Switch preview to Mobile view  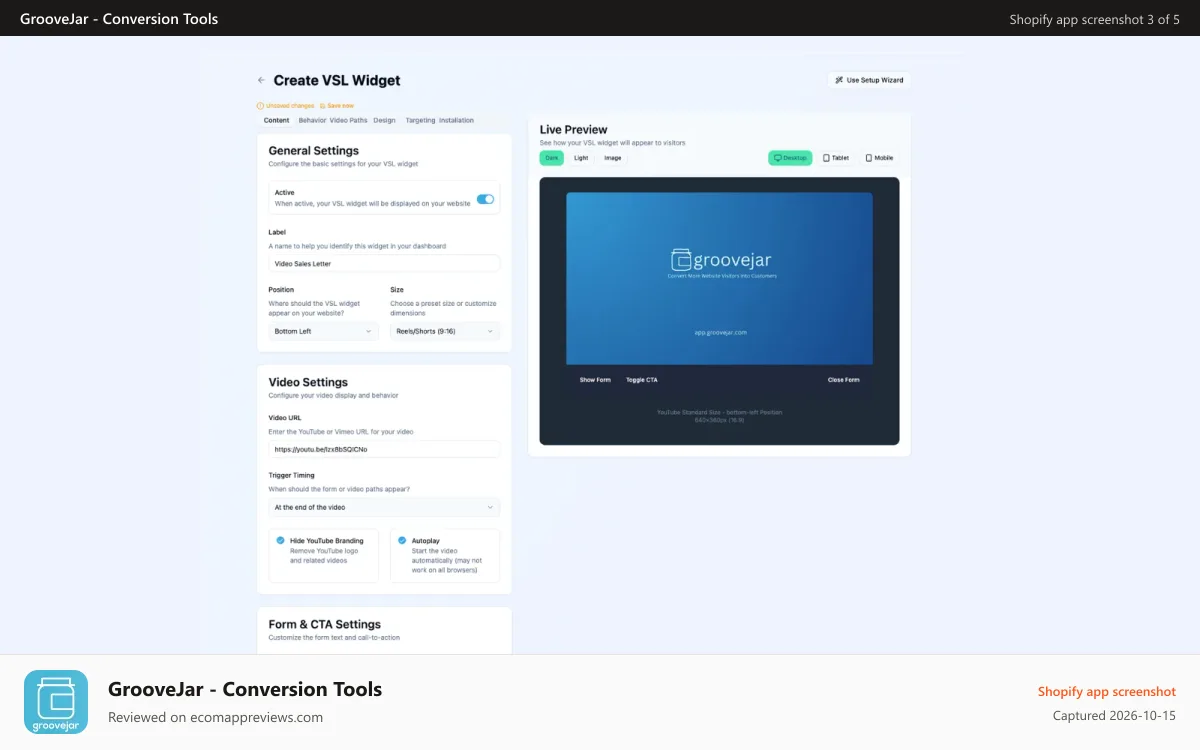pyautogui.click(x=879, y=158)
